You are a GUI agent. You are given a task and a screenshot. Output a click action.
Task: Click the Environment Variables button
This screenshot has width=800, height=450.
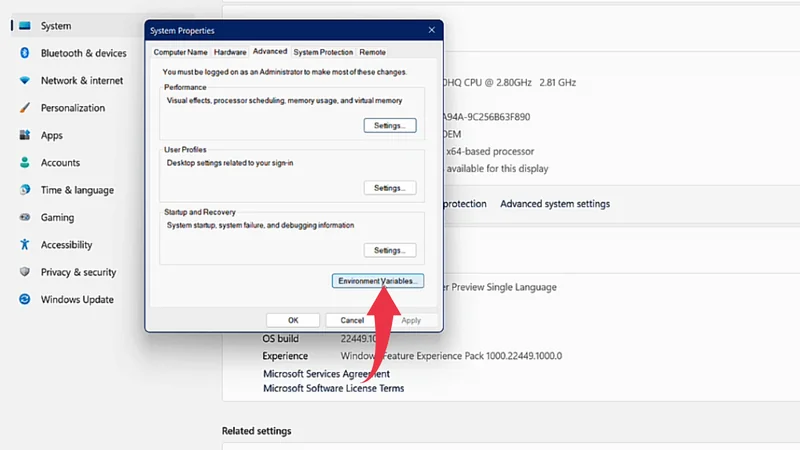pos(378,282)
